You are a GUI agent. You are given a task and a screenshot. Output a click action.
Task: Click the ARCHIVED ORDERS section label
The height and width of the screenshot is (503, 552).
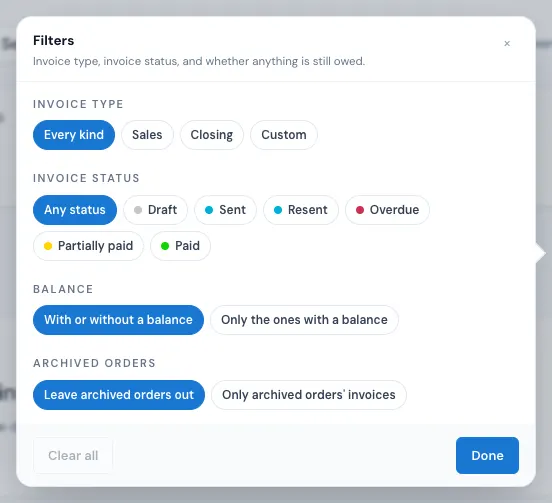(94, 363)
